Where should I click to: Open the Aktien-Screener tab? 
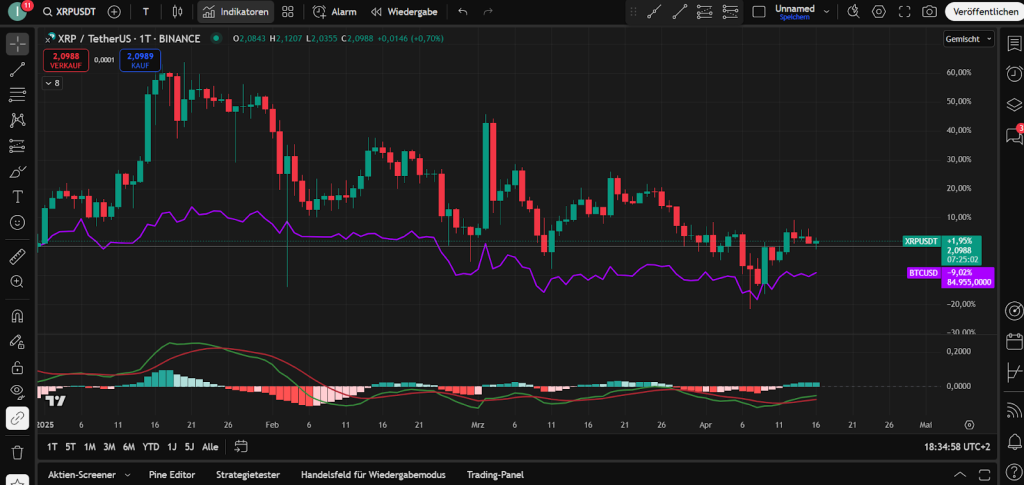pos(82,475)
